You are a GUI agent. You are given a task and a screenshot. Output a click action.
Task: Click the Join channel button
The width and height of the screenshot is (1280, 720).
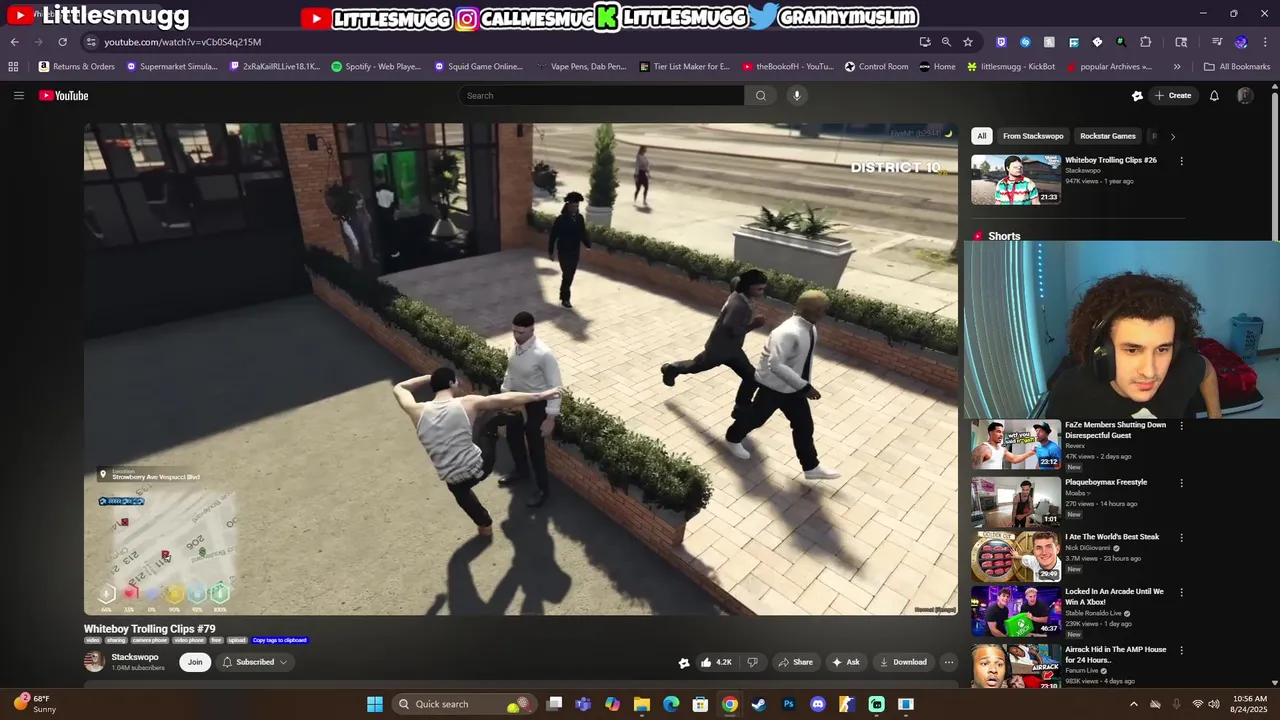click(x=195, y=662)
